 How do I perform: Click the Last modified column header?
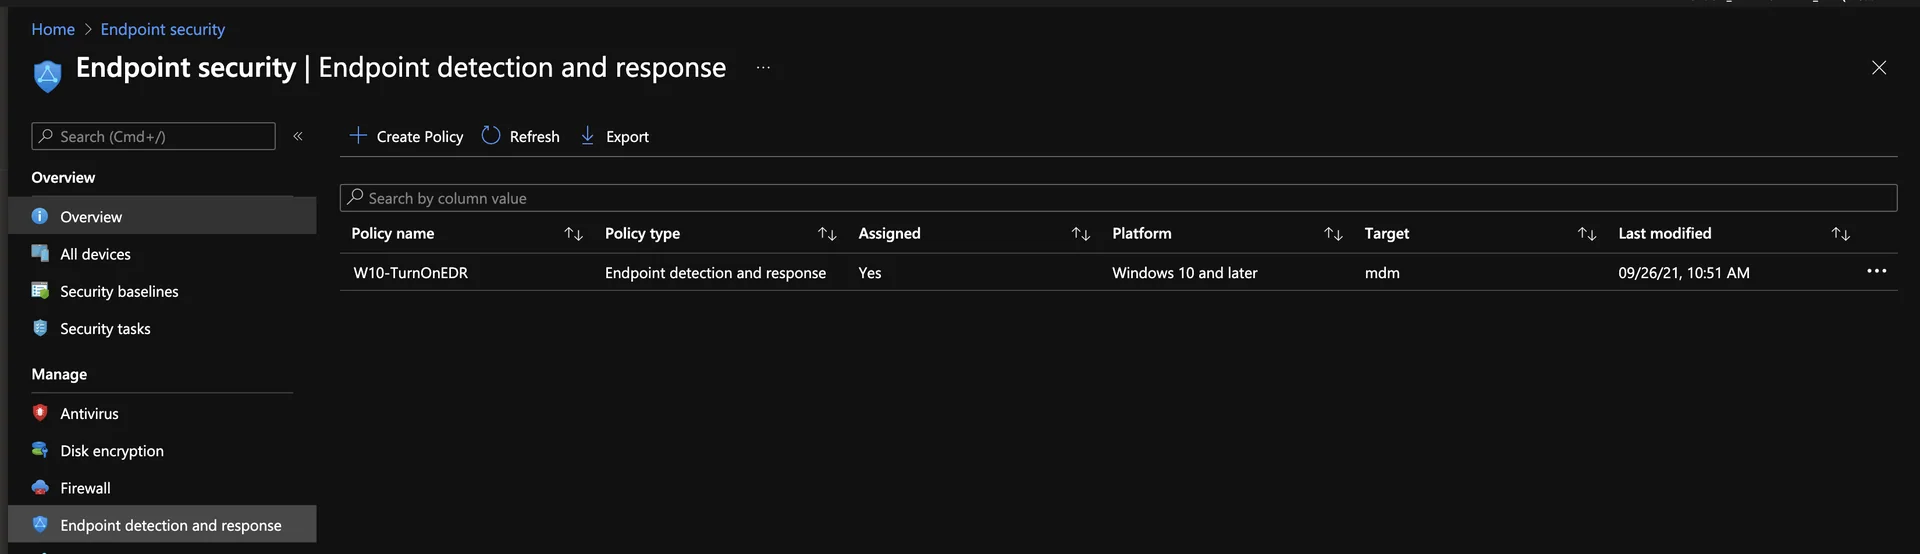pos(1665,233)
